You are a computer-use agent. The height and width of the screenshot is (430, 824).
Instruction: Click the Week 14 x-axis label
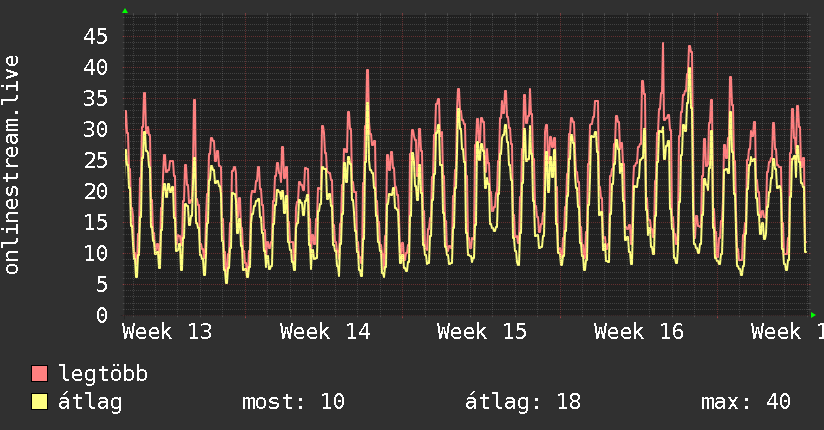(x=325, y=331)
